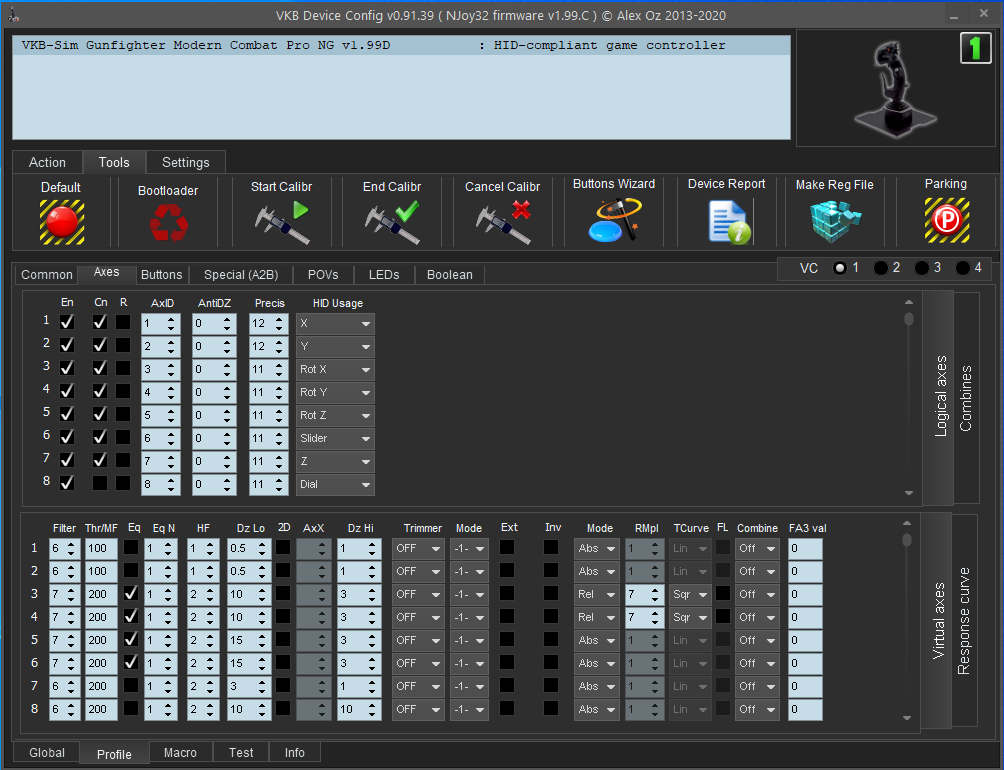Image resolution: width=1004 pixels, height=770 pixels.
Task: Switch to the Action tab
Action: 47,163
